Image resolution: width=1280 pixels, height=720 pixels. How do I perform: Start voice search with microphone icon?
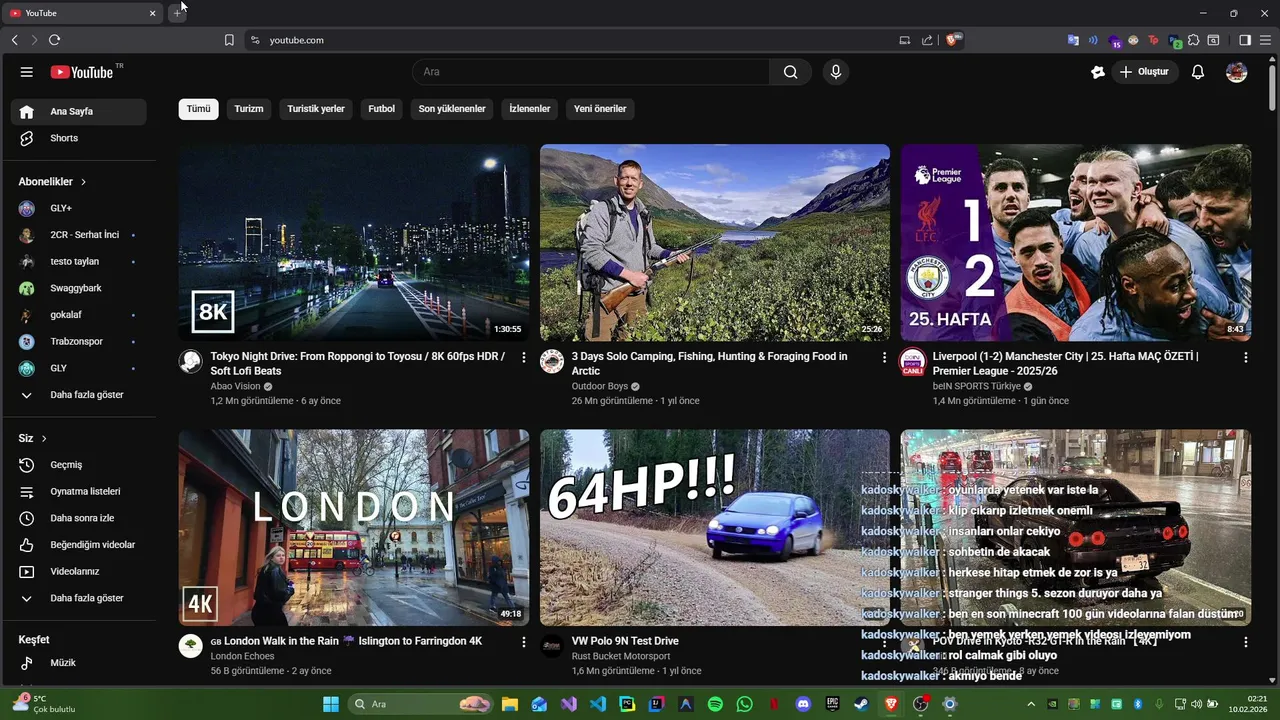pyautogui.click(x=835, y=72)
